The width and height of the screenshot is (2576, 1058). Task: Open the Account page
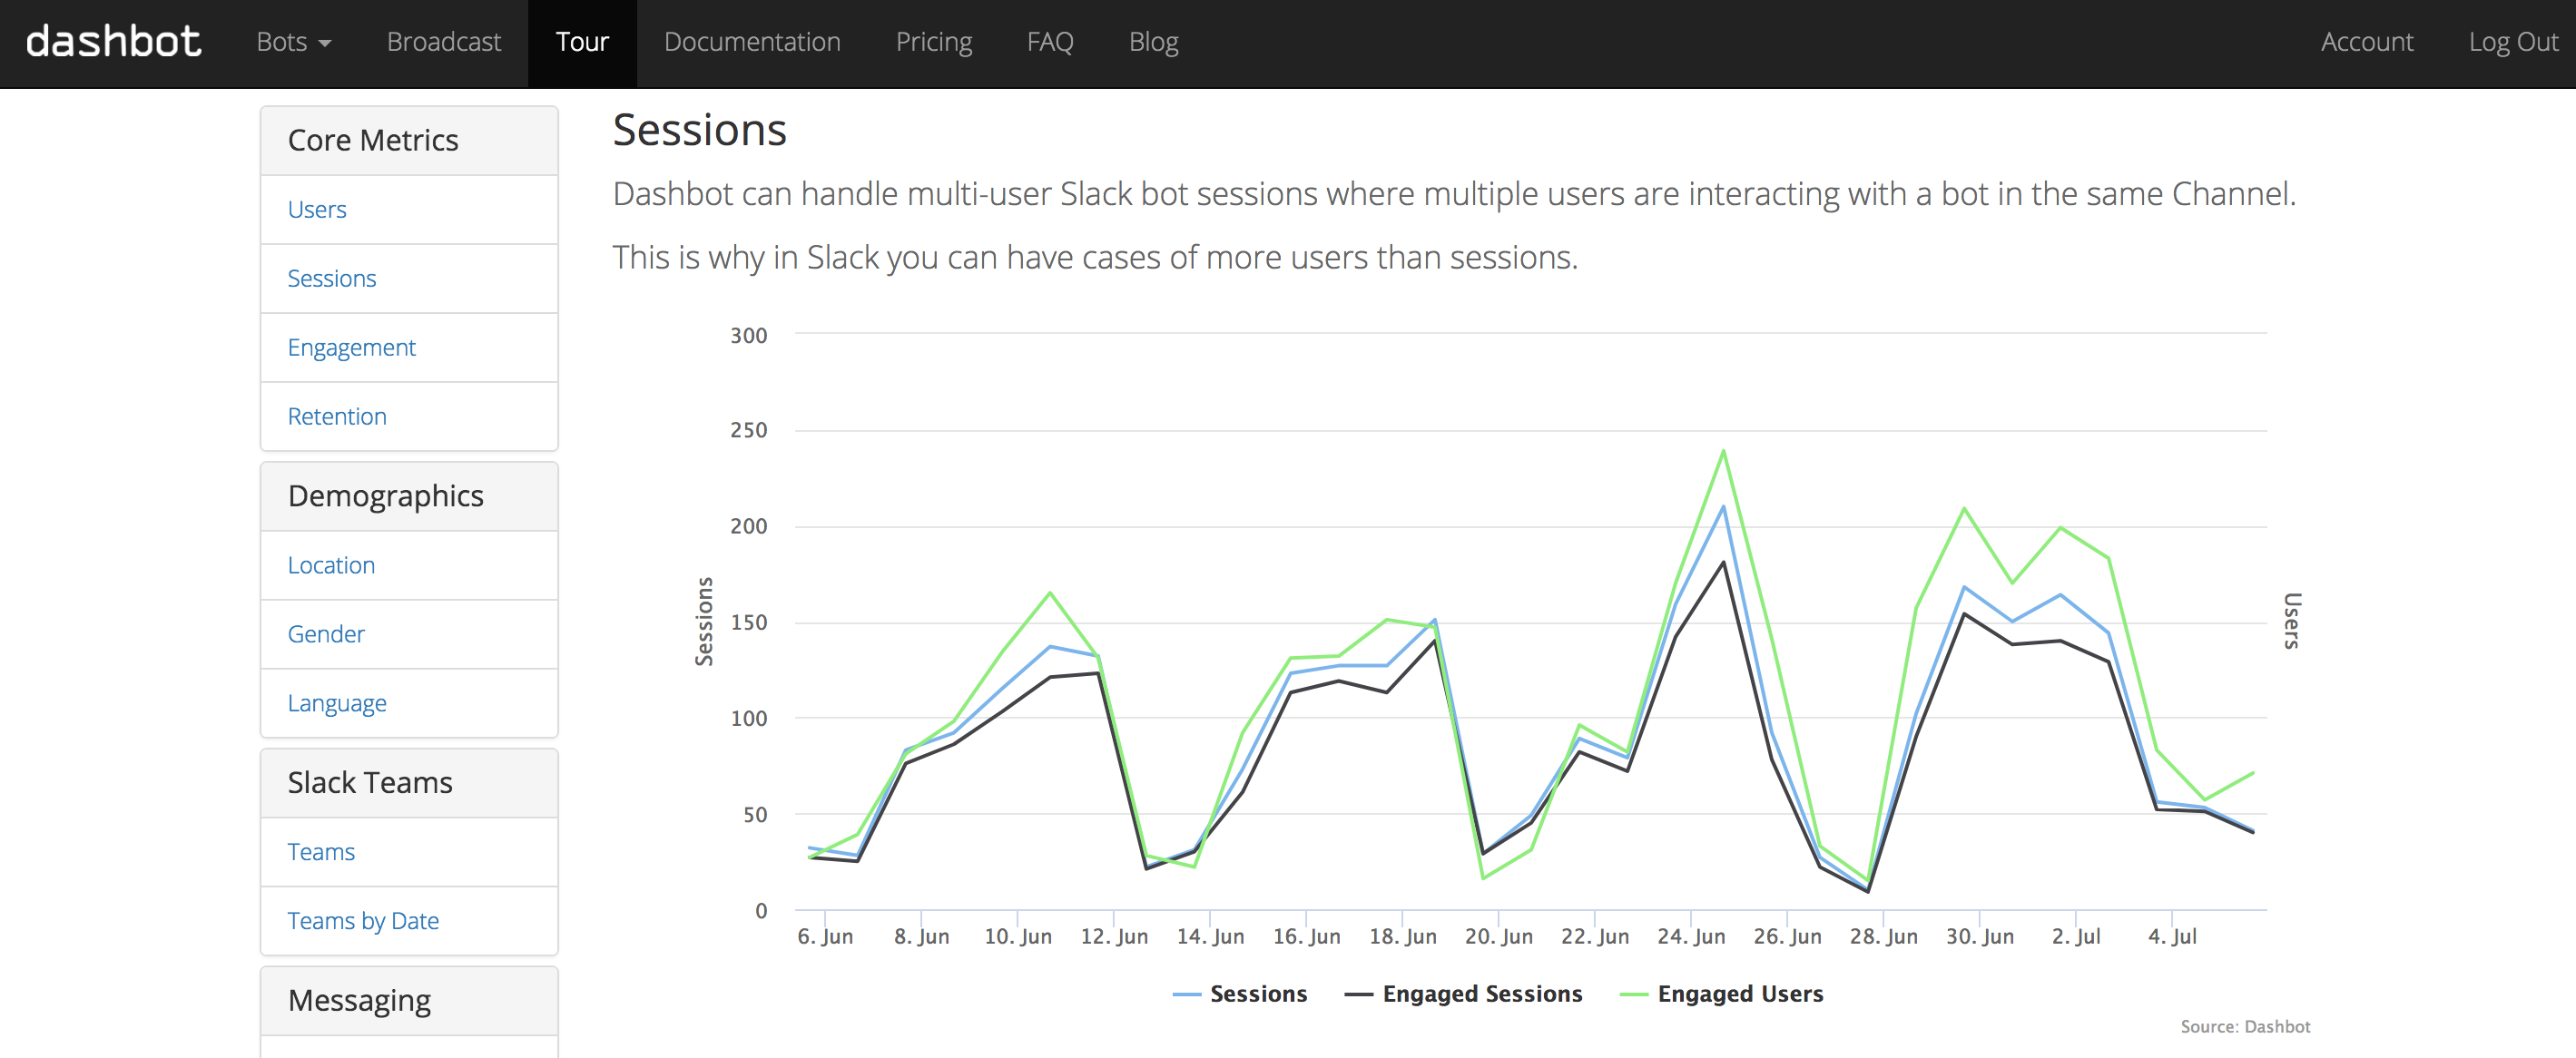tap(2366, 42)
